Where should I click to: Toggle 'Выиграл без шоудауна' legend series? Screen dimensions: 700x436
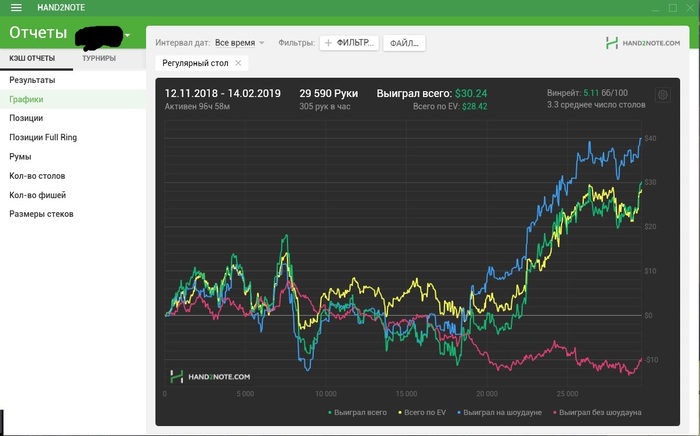point(597,412)
